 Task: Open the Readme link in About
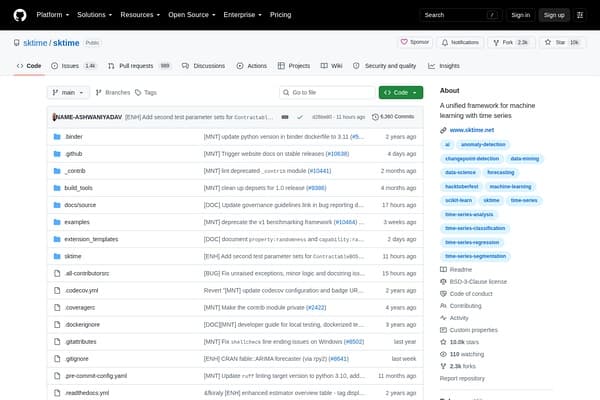point(457,269)
